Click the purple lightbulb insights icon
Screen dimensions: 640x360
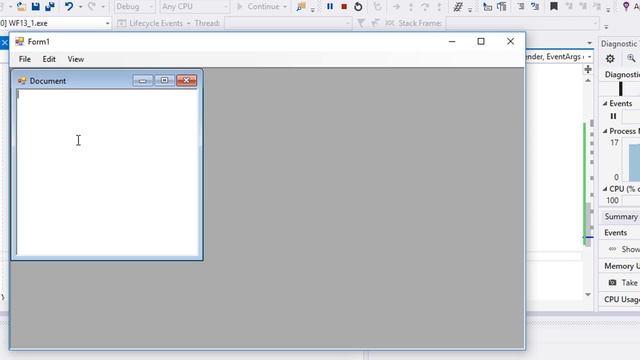626,6
